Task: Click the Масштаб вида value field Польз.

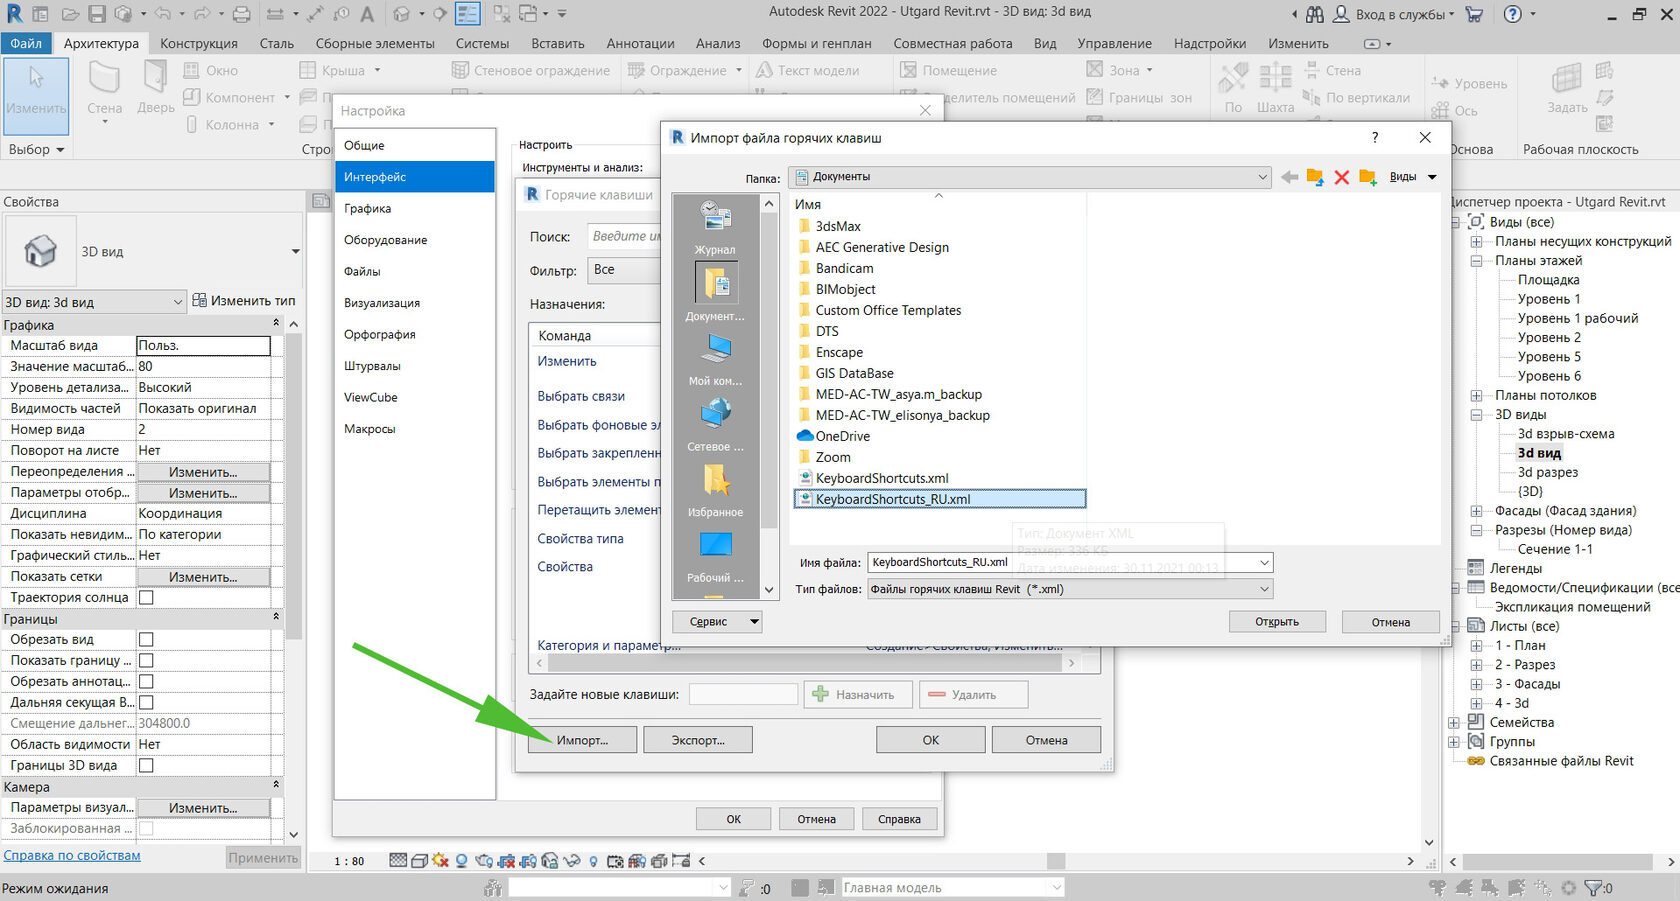Action: tap(204, 345)
